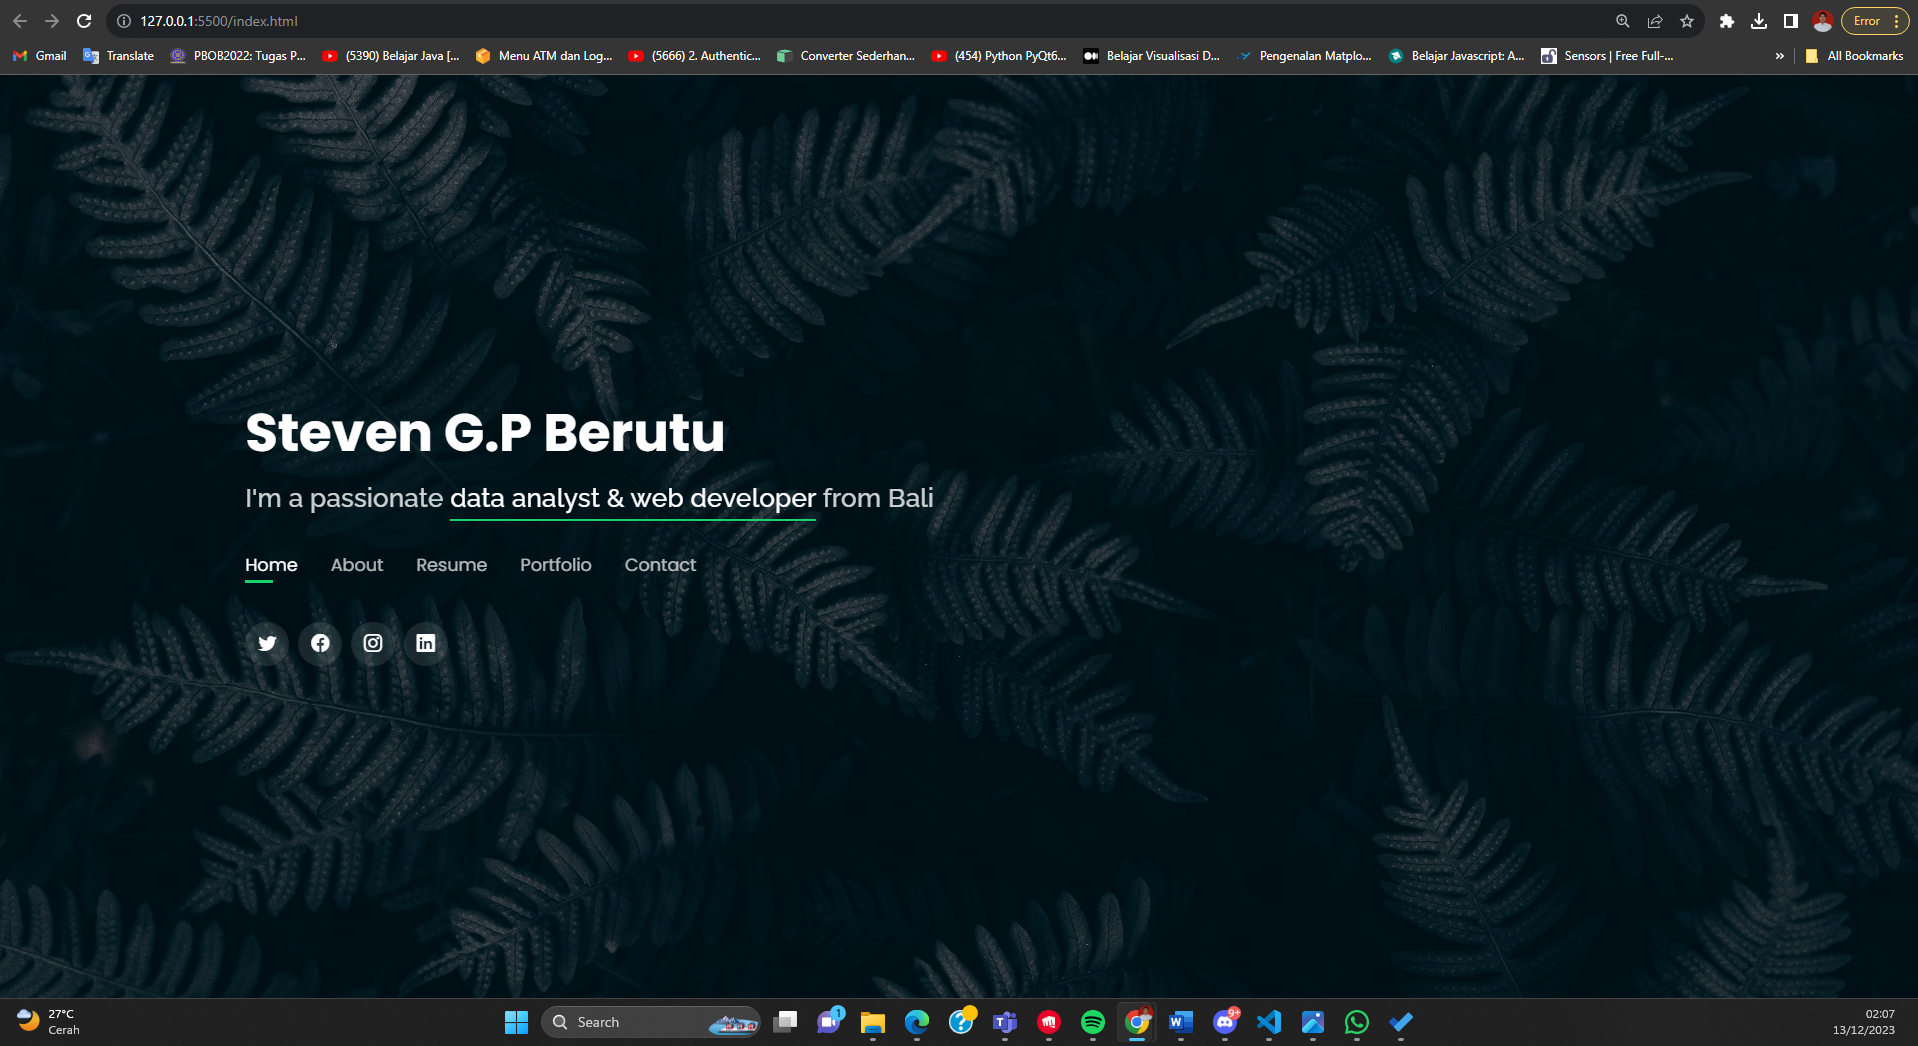1918x1046 pixels.
Task: Open the Facebook social icon
Action: point(320,643)
